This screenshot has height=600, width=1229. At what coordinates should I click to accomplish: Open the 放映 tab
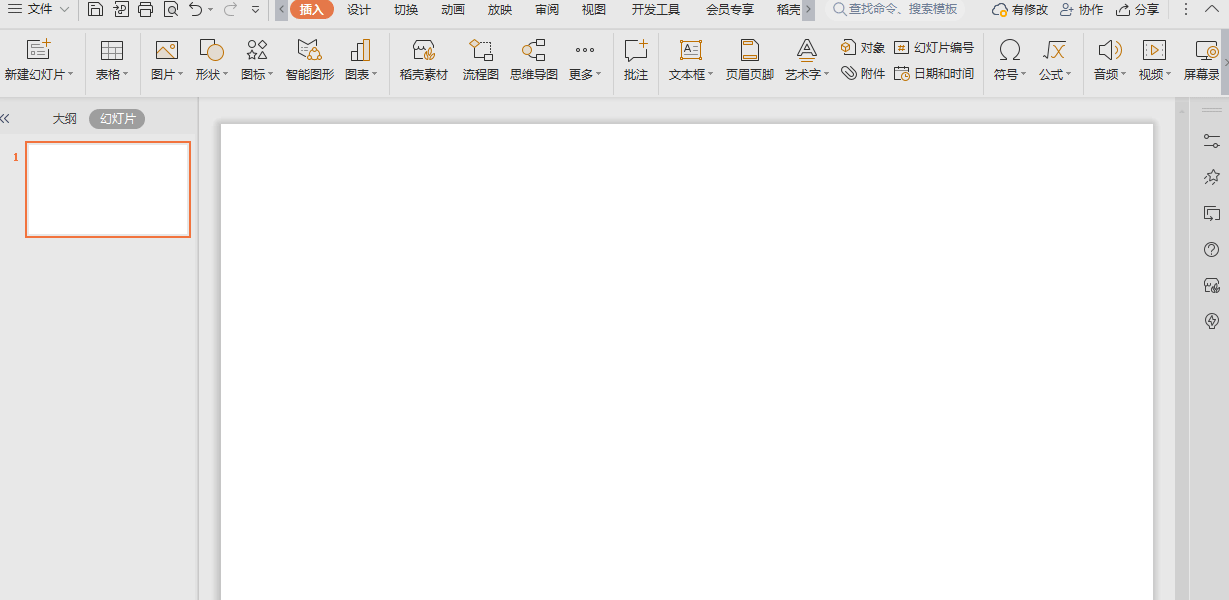(500, 10)
